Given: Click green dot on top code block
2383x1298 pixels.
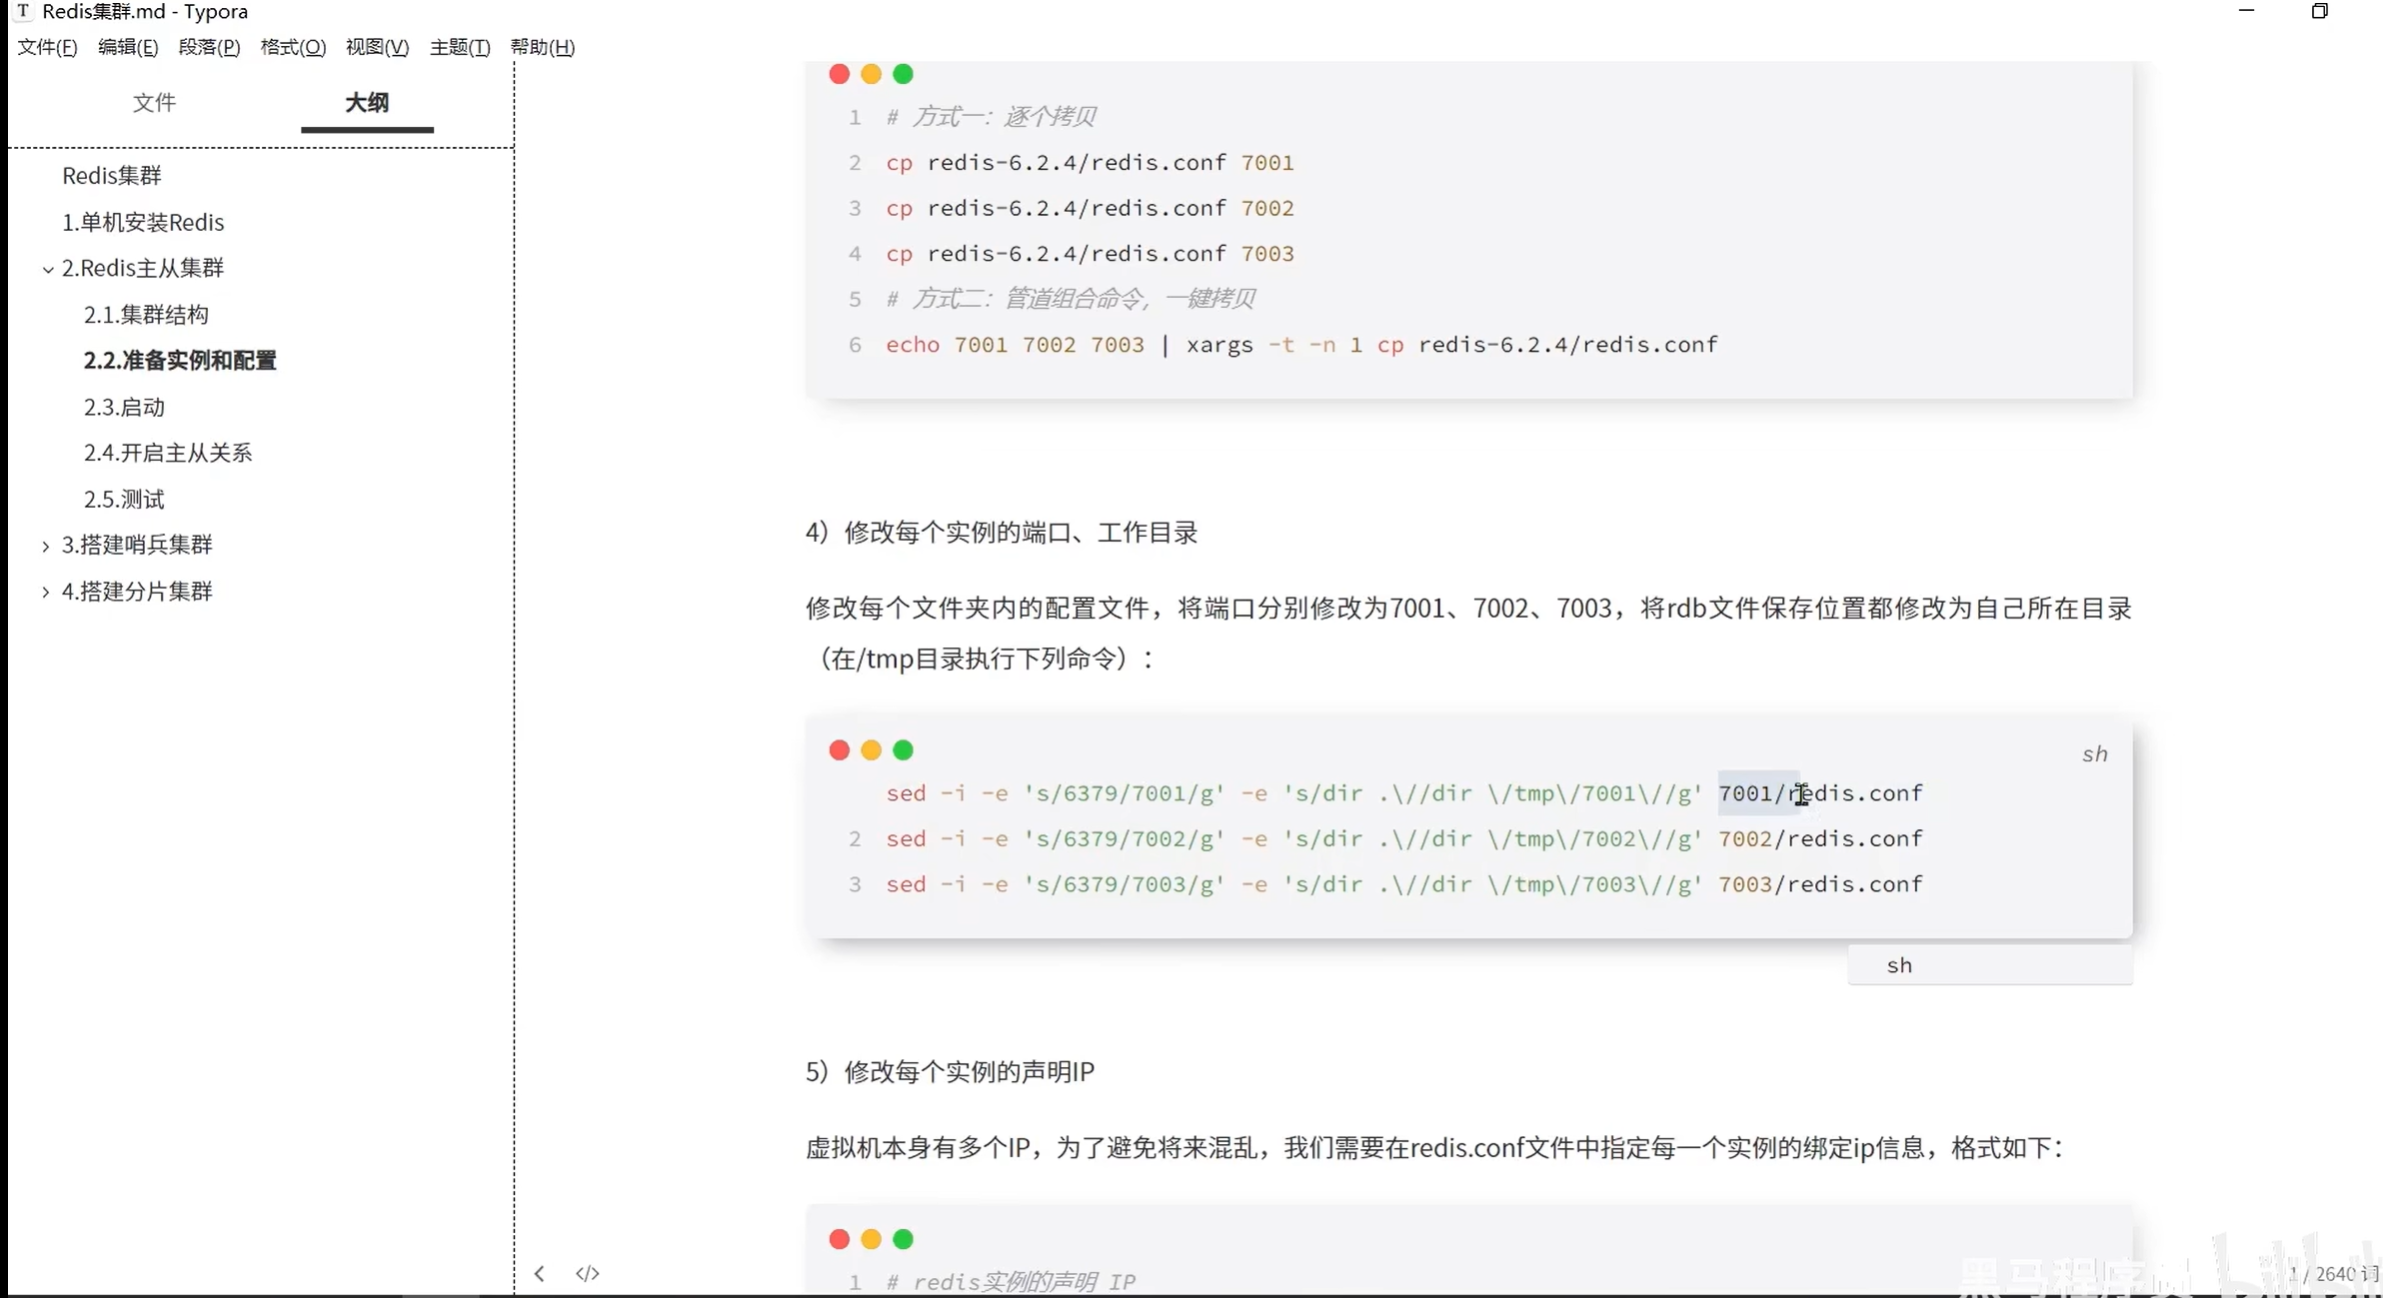Looking at the screenshot, I should 903,74.
